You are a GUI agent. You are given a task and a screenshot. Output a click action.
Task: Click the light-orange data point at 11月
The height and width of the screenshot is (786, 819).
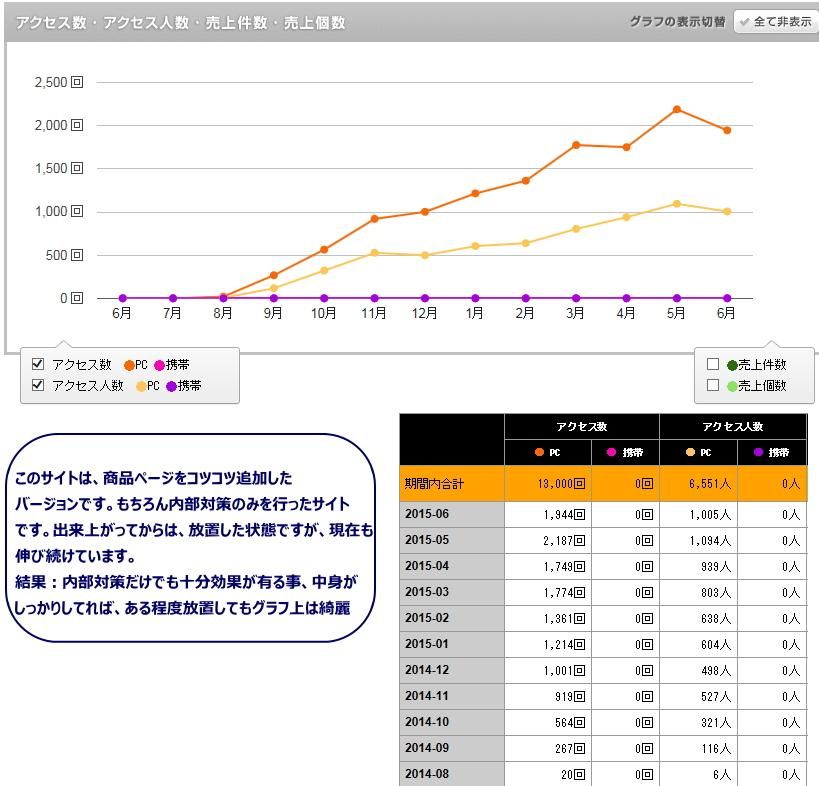click(374, 253)
